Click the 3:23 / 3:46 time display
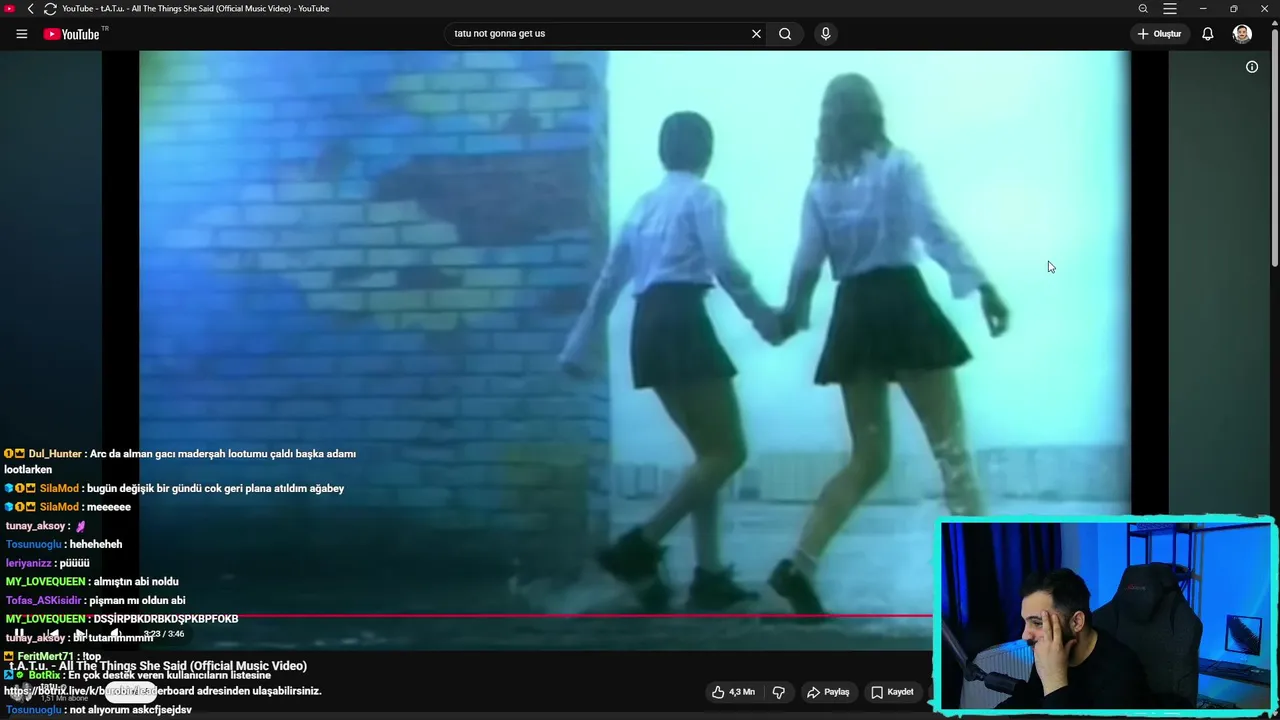The width and height of the screenshot is (1280, 720). click(163, 634)
